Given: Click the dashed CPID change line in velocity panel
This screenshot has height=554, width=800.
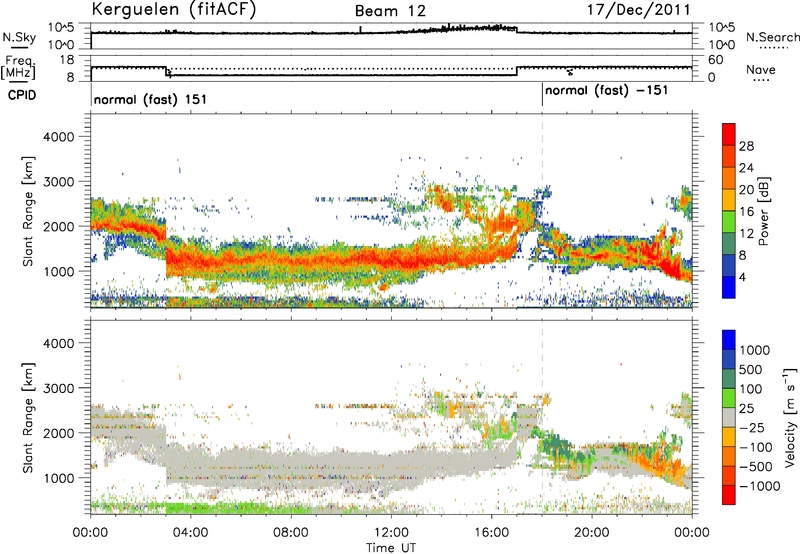Looking at the screenshot, I should (x=542, y=417).
